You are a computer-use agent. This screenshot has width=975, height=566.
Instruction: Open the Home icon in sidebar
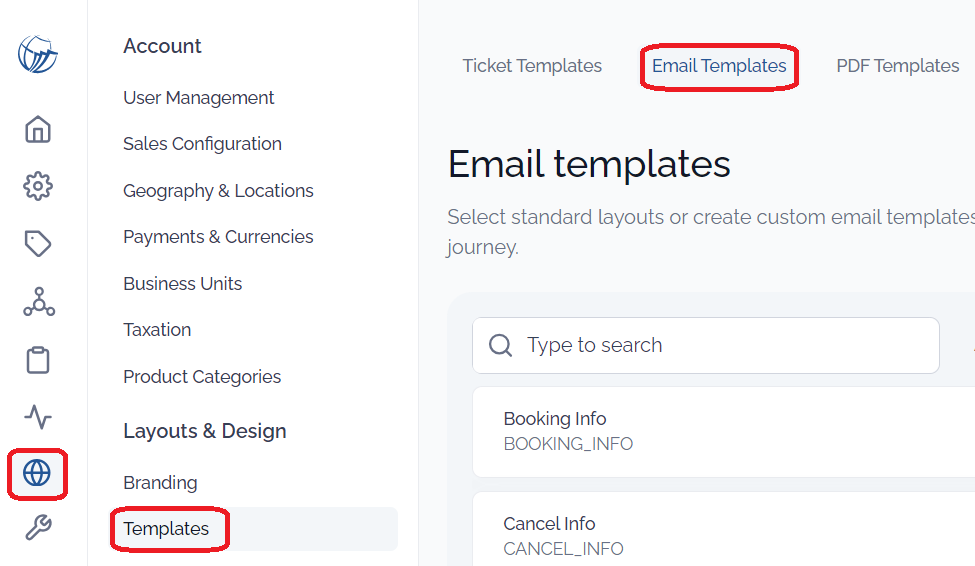(x=38, y=129)
